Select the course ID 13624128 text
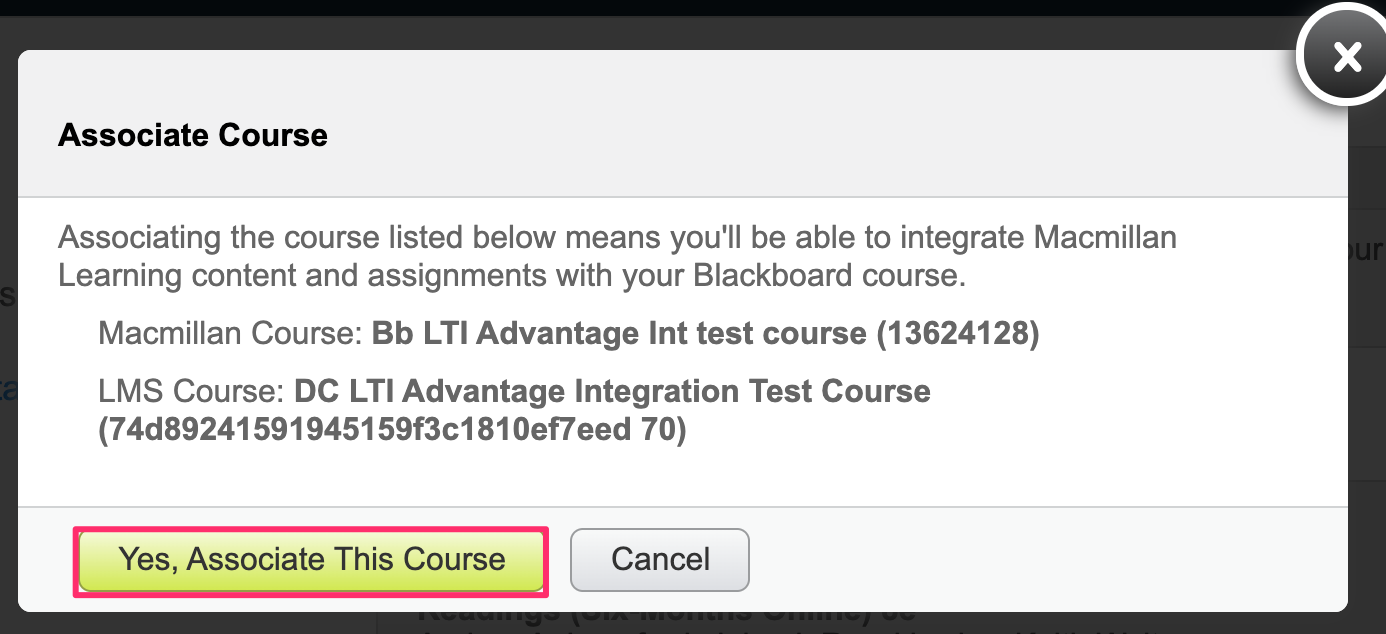Viewport: 1386px width, 634px height. click(x=970, y=333)
